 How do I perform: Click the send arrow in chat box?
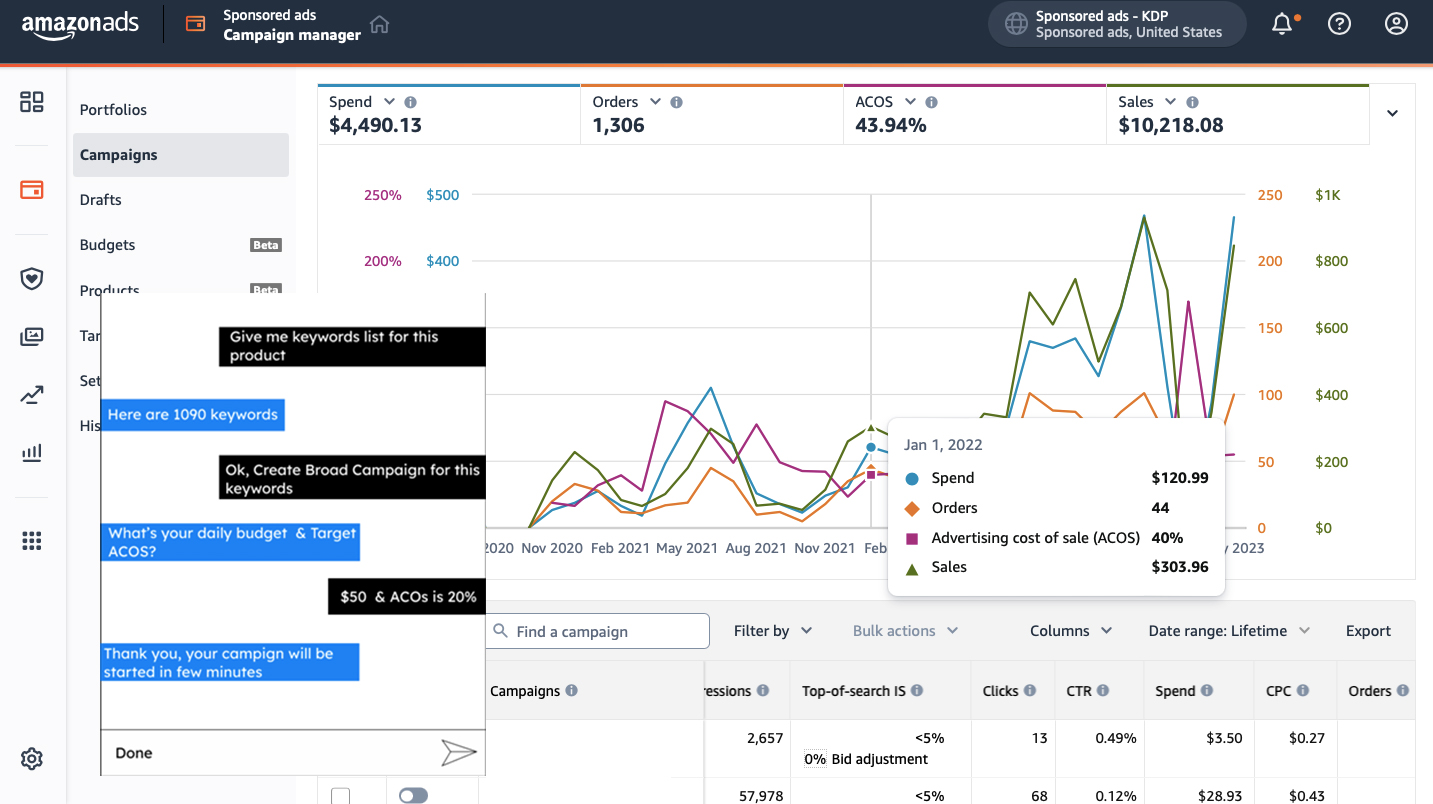point(458,753)
